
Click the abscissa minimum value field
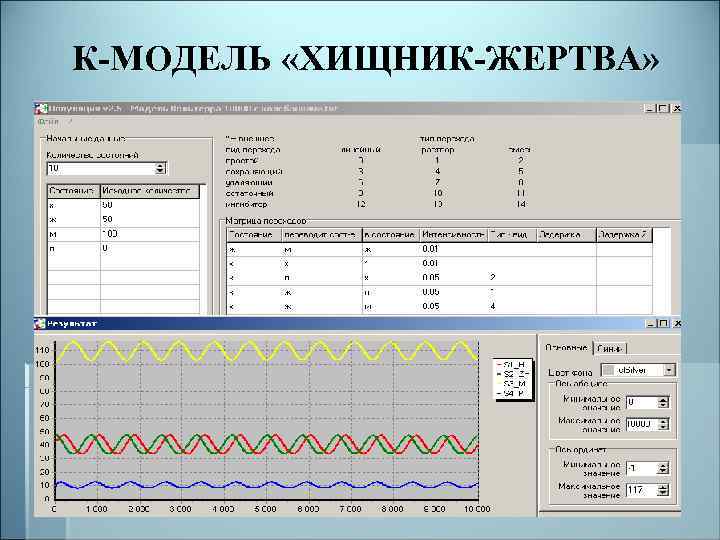tap(641, 403)
